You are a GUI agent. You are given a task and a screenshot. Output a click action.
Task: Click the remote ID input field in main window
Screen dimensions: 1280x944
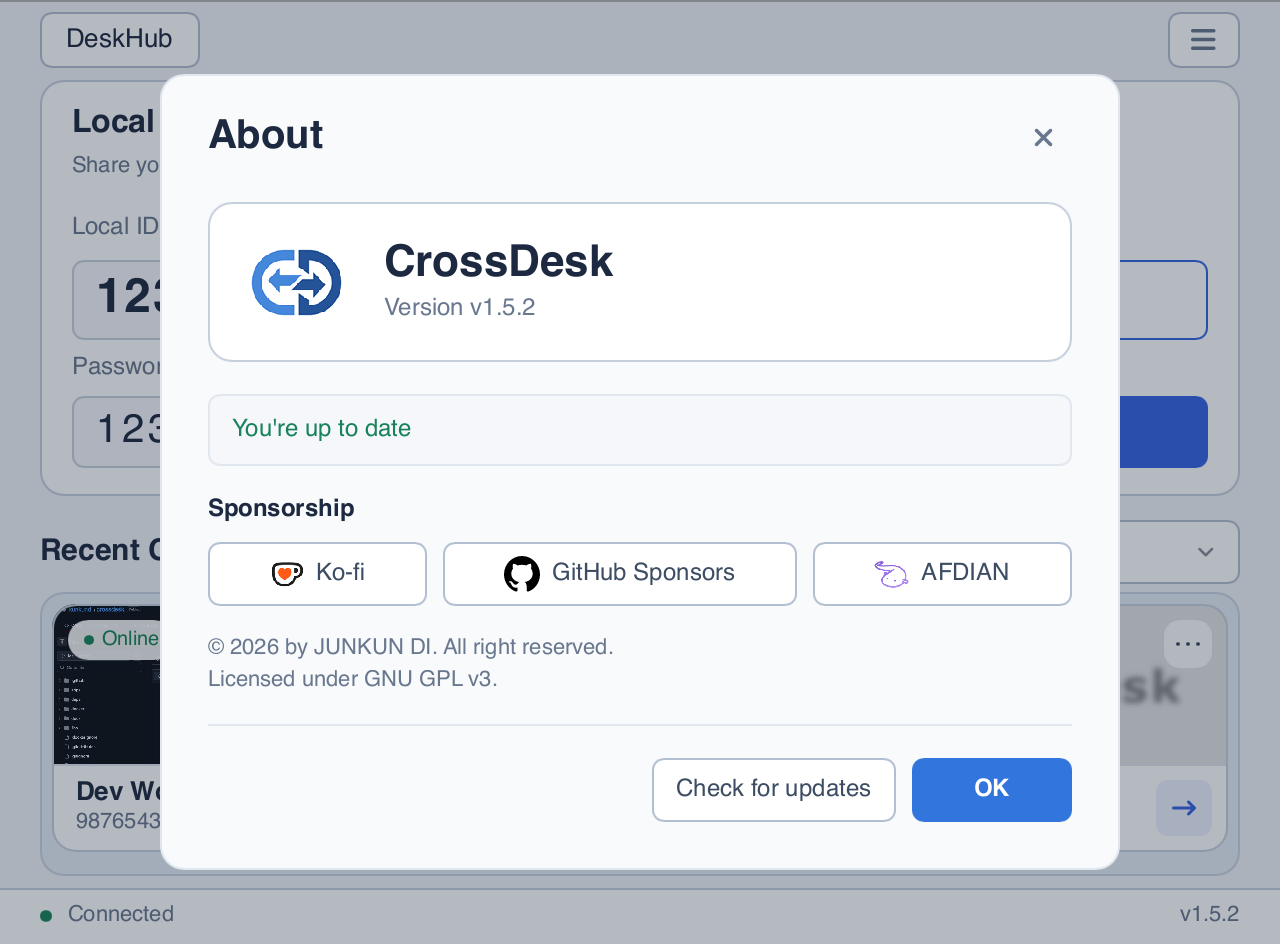click(x=1163, y=300)
